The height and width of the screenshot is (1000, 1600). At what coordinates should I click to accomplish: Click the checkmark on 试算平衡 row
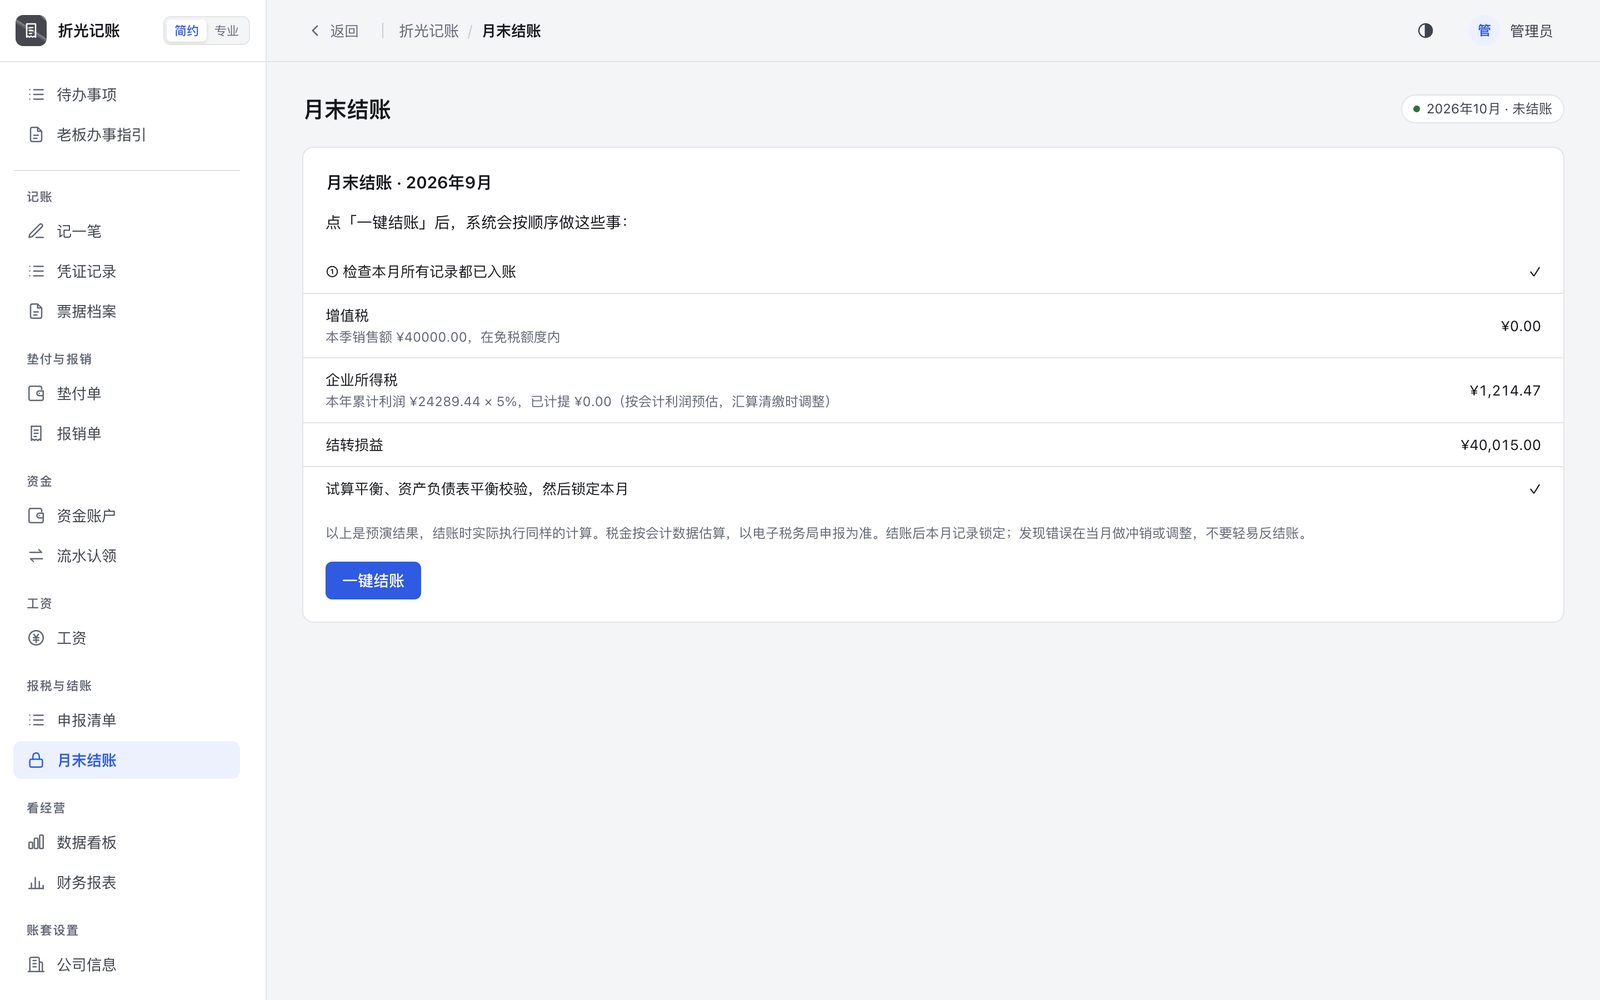1535,489
